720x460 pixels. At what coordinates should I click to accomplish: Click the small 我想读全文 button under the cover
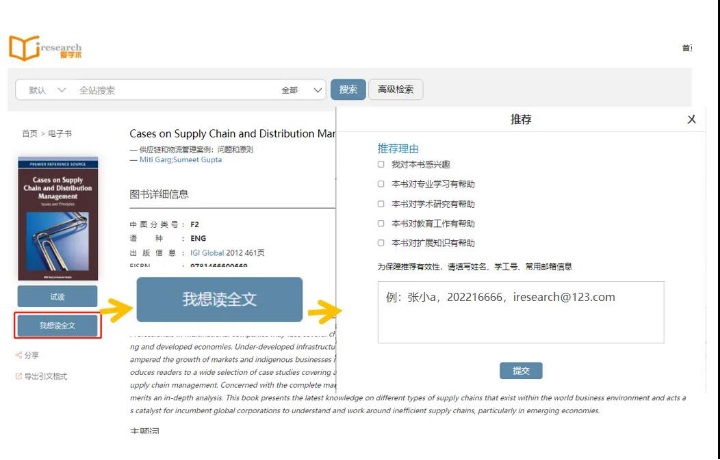pos(57,325)
